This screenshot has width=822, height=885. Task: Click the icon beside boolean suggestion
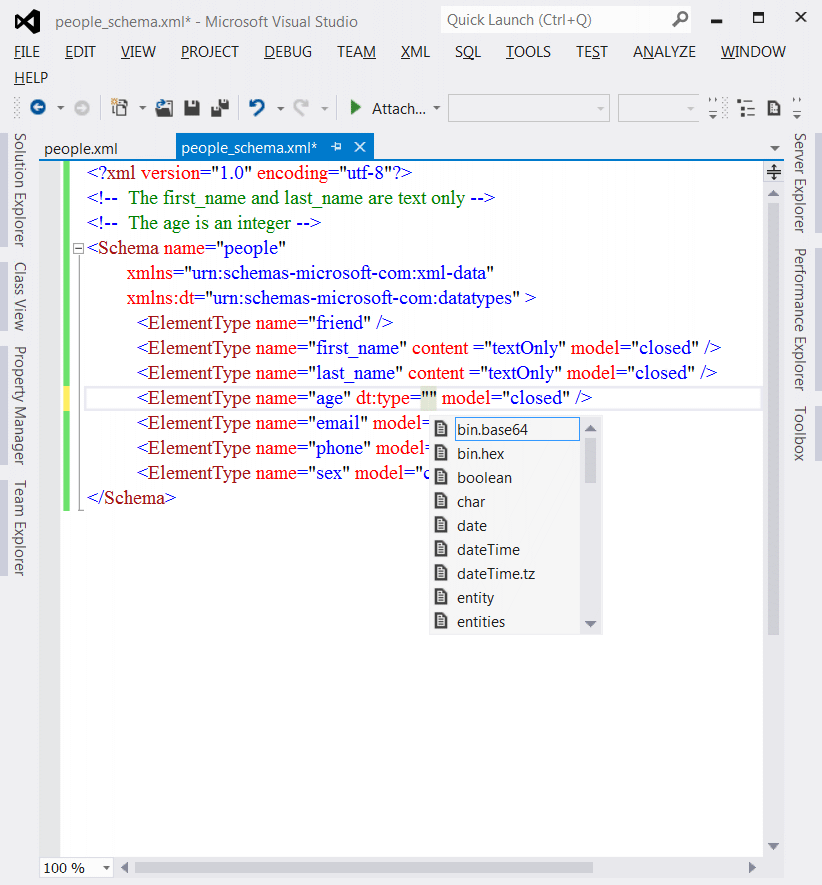(441, 477)
